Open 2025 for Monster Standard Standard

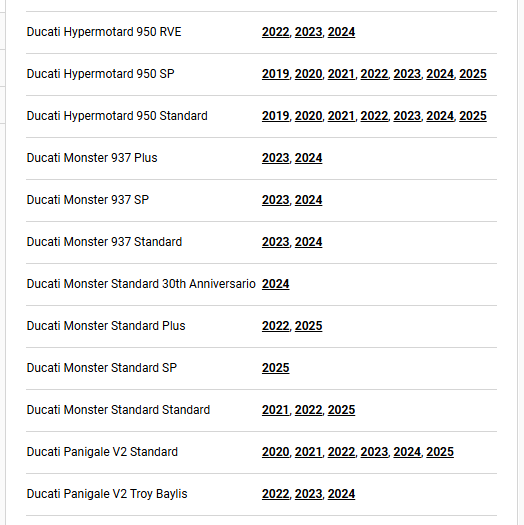tap(341, 410)
